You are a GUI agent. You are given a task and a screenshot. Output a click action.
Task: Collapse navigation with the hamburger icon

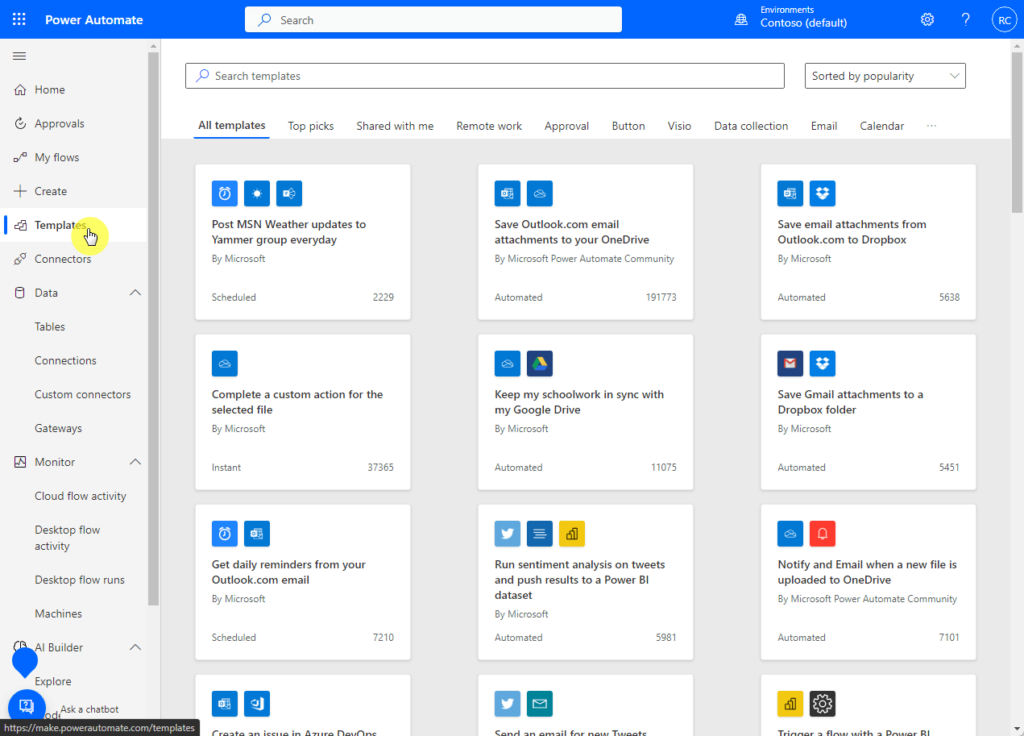click(20, 56)
